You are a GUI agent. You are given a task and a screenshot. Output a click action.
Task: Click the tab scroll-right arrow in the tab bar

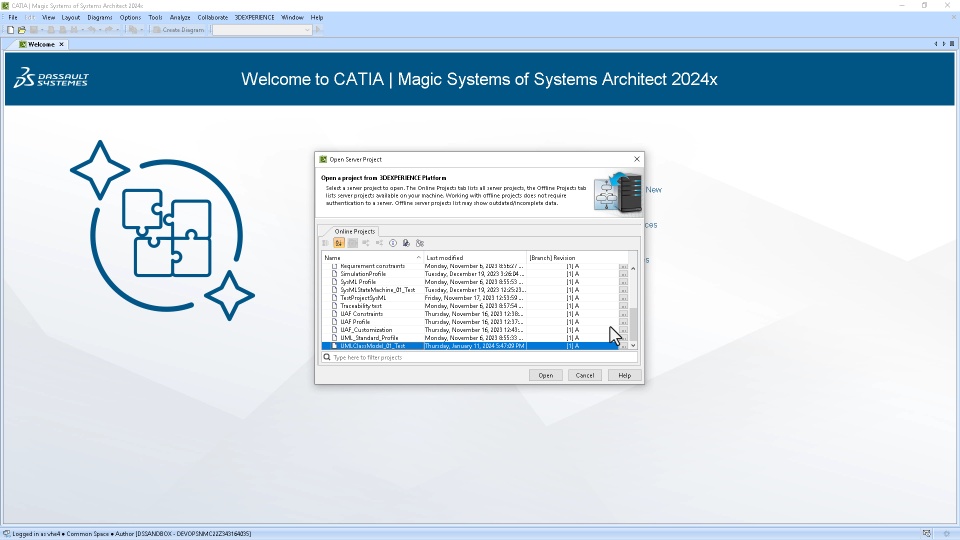[x=944, y=44]
